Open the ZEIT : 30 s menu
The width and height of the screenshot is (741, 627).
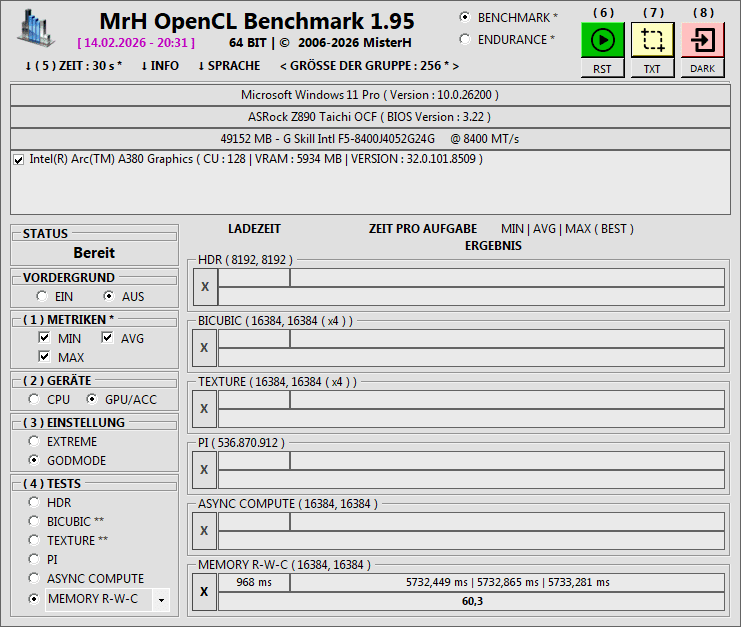click(x=73, y=66)
